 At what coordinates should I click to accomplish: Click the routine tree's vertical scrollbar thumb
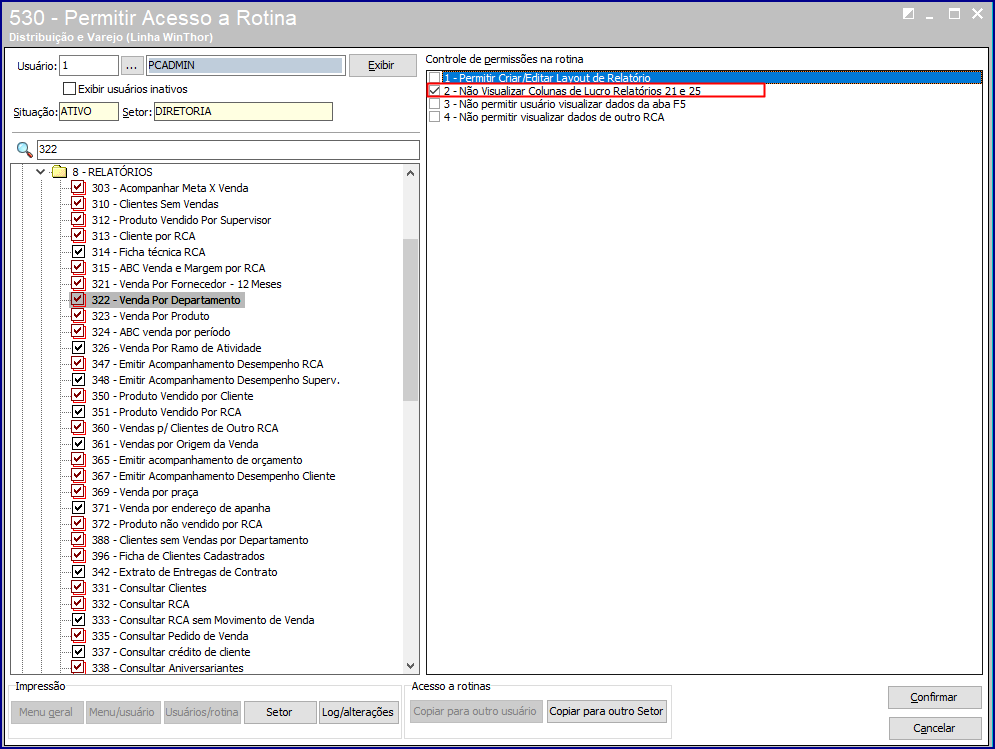click(411, 320)
